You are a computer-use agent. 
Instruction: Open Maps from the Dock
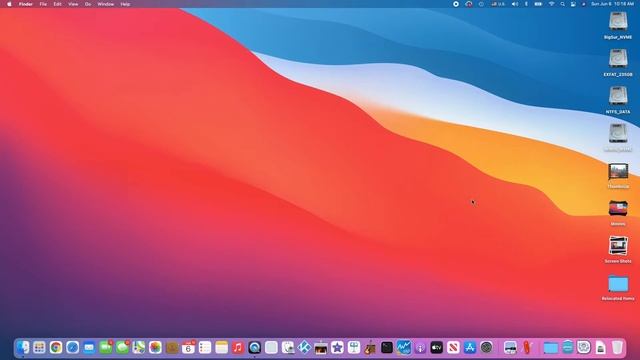[139, 347]
